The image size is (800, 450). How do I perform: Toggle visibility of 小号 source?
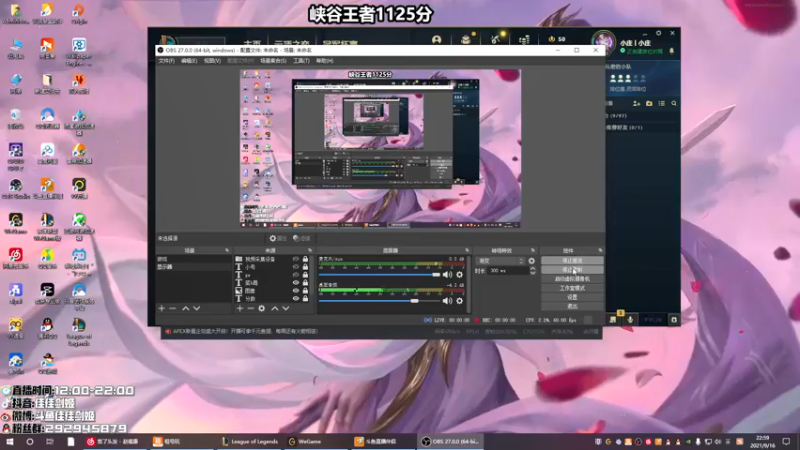pyautogui.click(x=295, y=267)
